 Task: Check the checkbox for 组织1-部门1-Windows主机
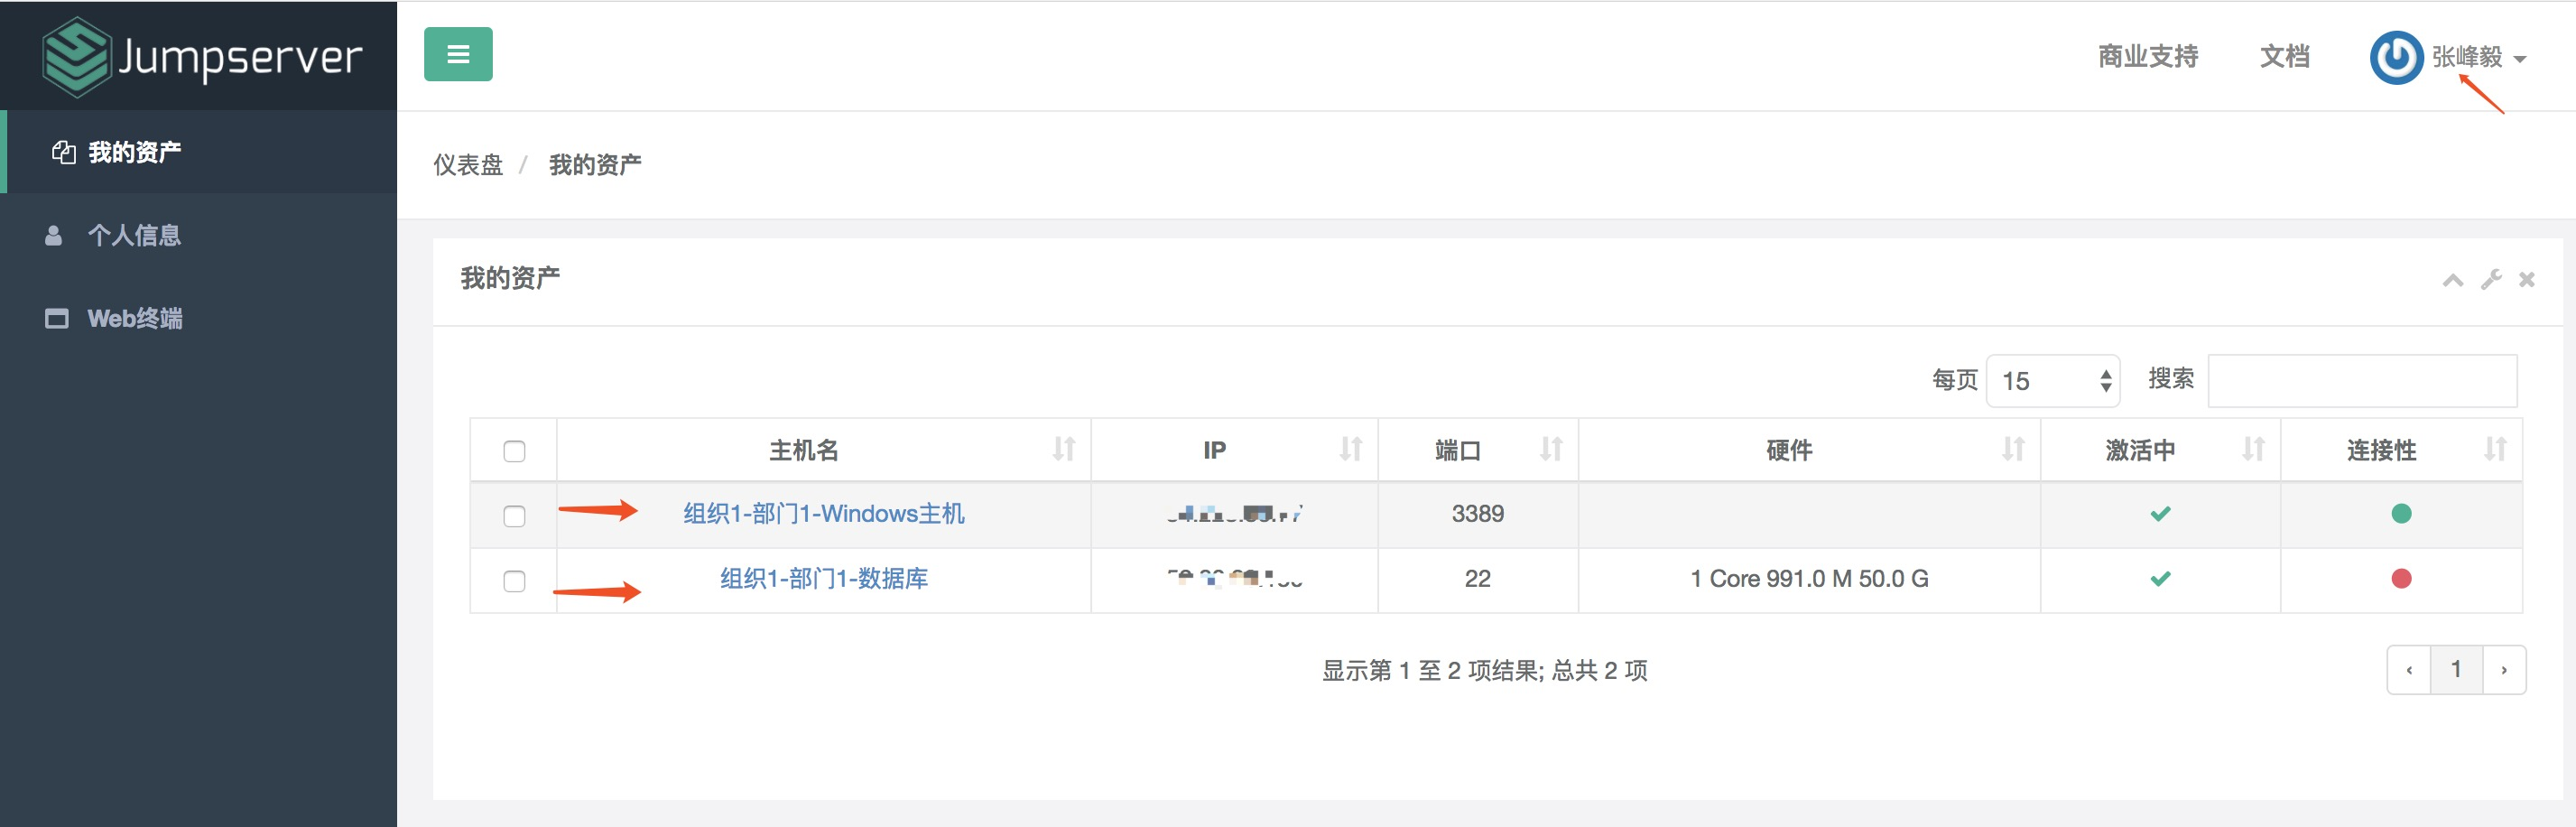pos(515,515)
